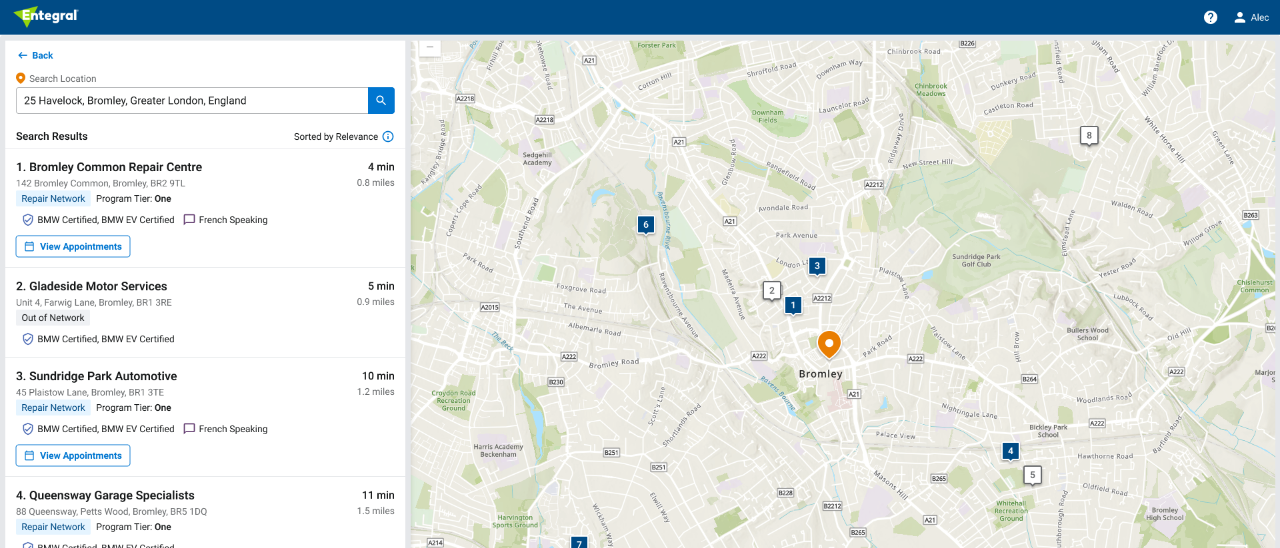Click Program Tier: One for Bromley Common
Viewport: 1280px width, 548px height.
(134, 199)
